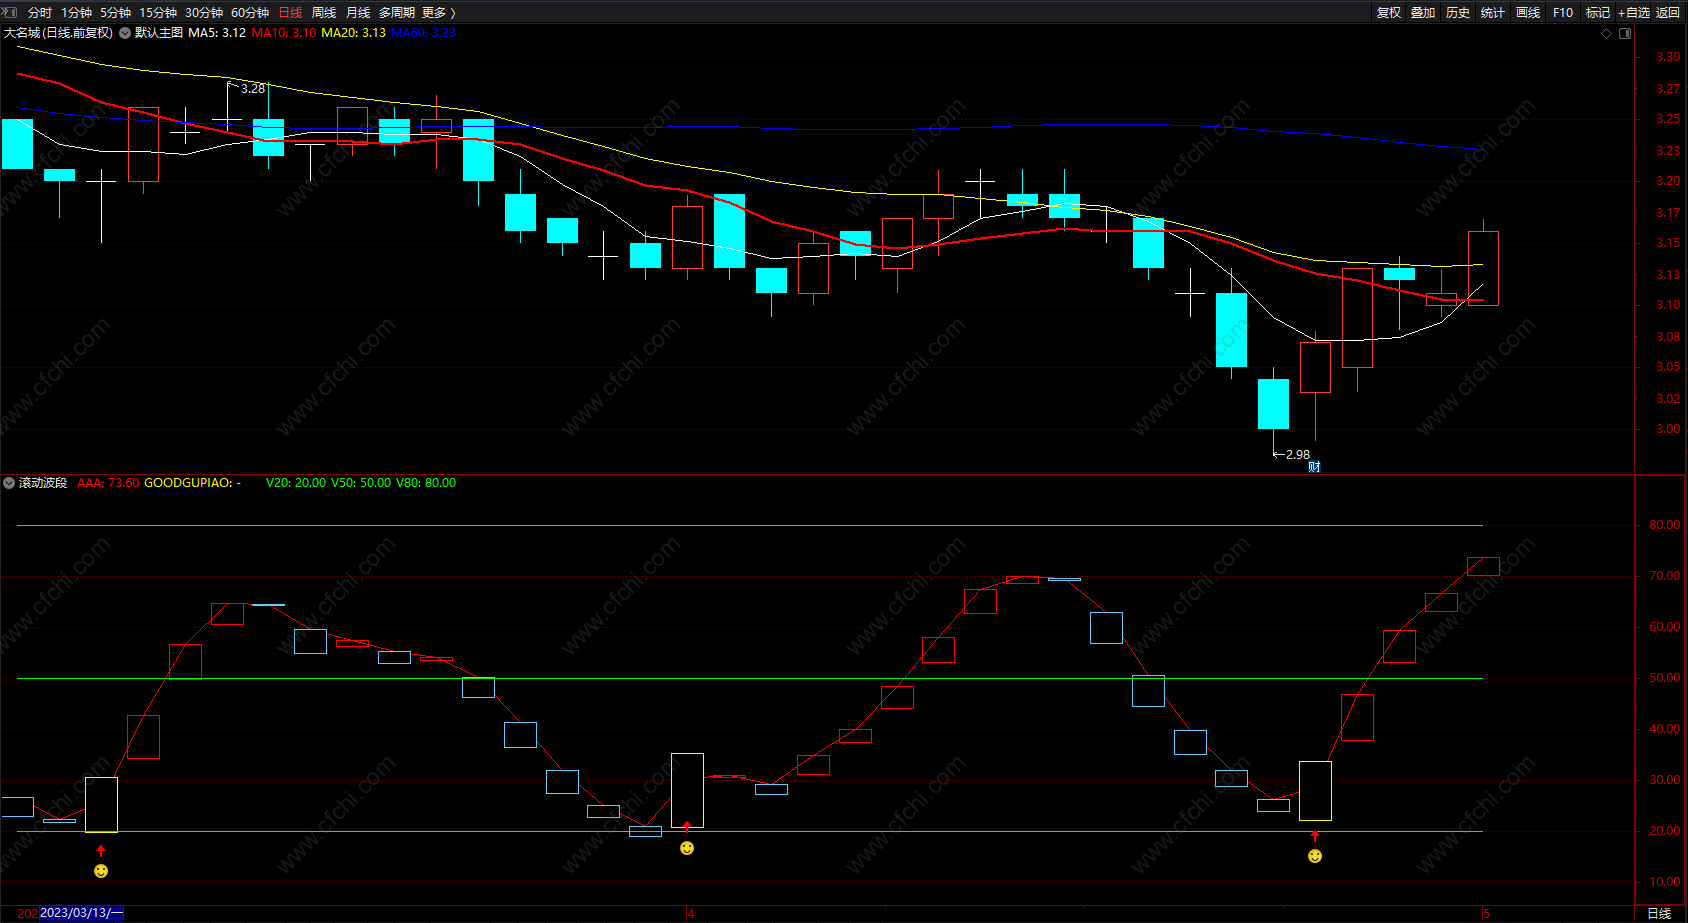Select the 15分钟 period tab
The image size is (1688, 923).
158,13
